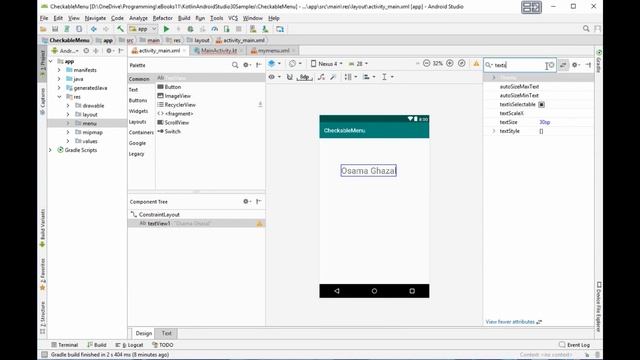Image resolution: width=640 pixels, height=360 pixels.
Task: Click the Infer Constraints magic wand icon
Action: (333, 77)
